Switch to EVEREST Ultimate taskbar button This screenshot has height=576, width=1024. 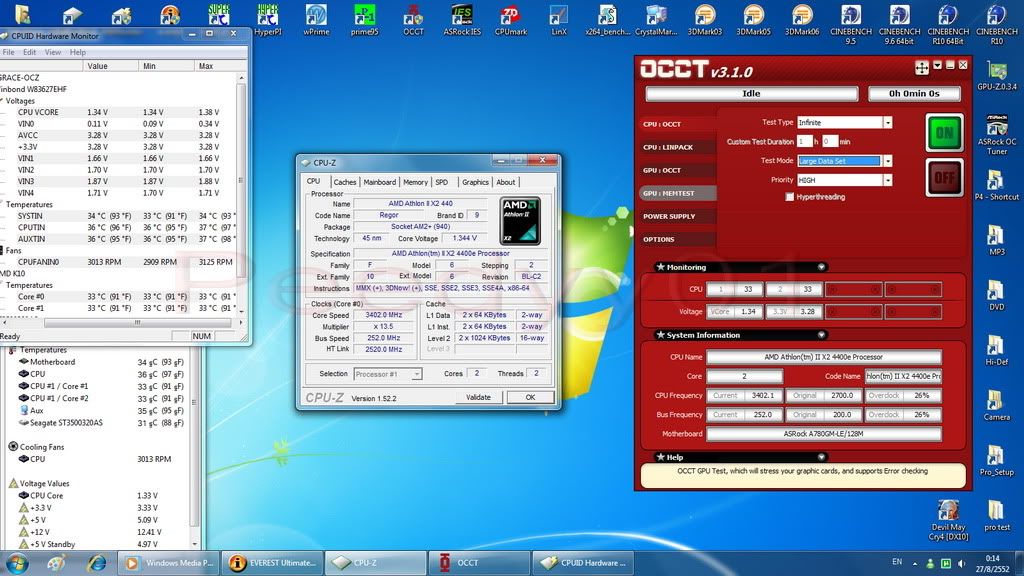point(270,562)
